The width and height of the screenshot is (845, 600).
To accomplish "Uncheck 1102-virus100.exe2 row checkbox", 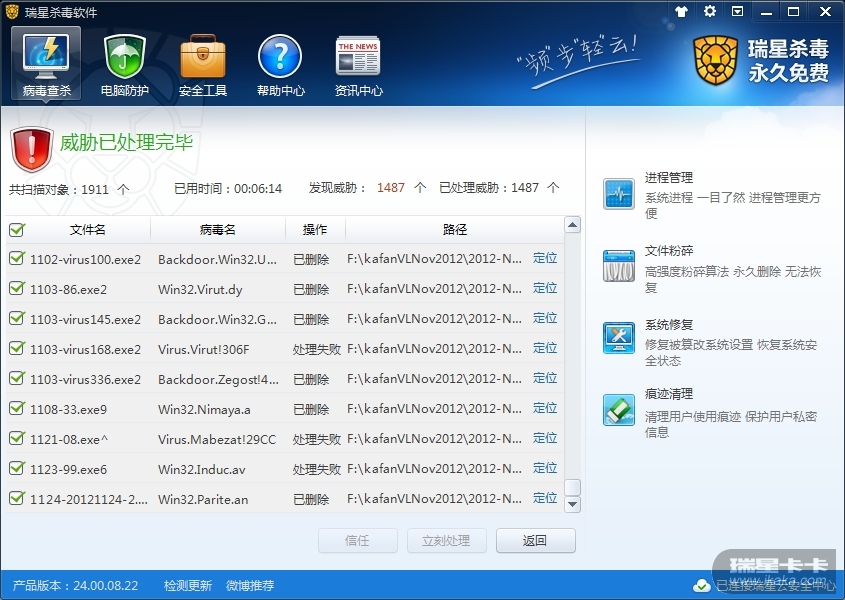I will (17, 258).
